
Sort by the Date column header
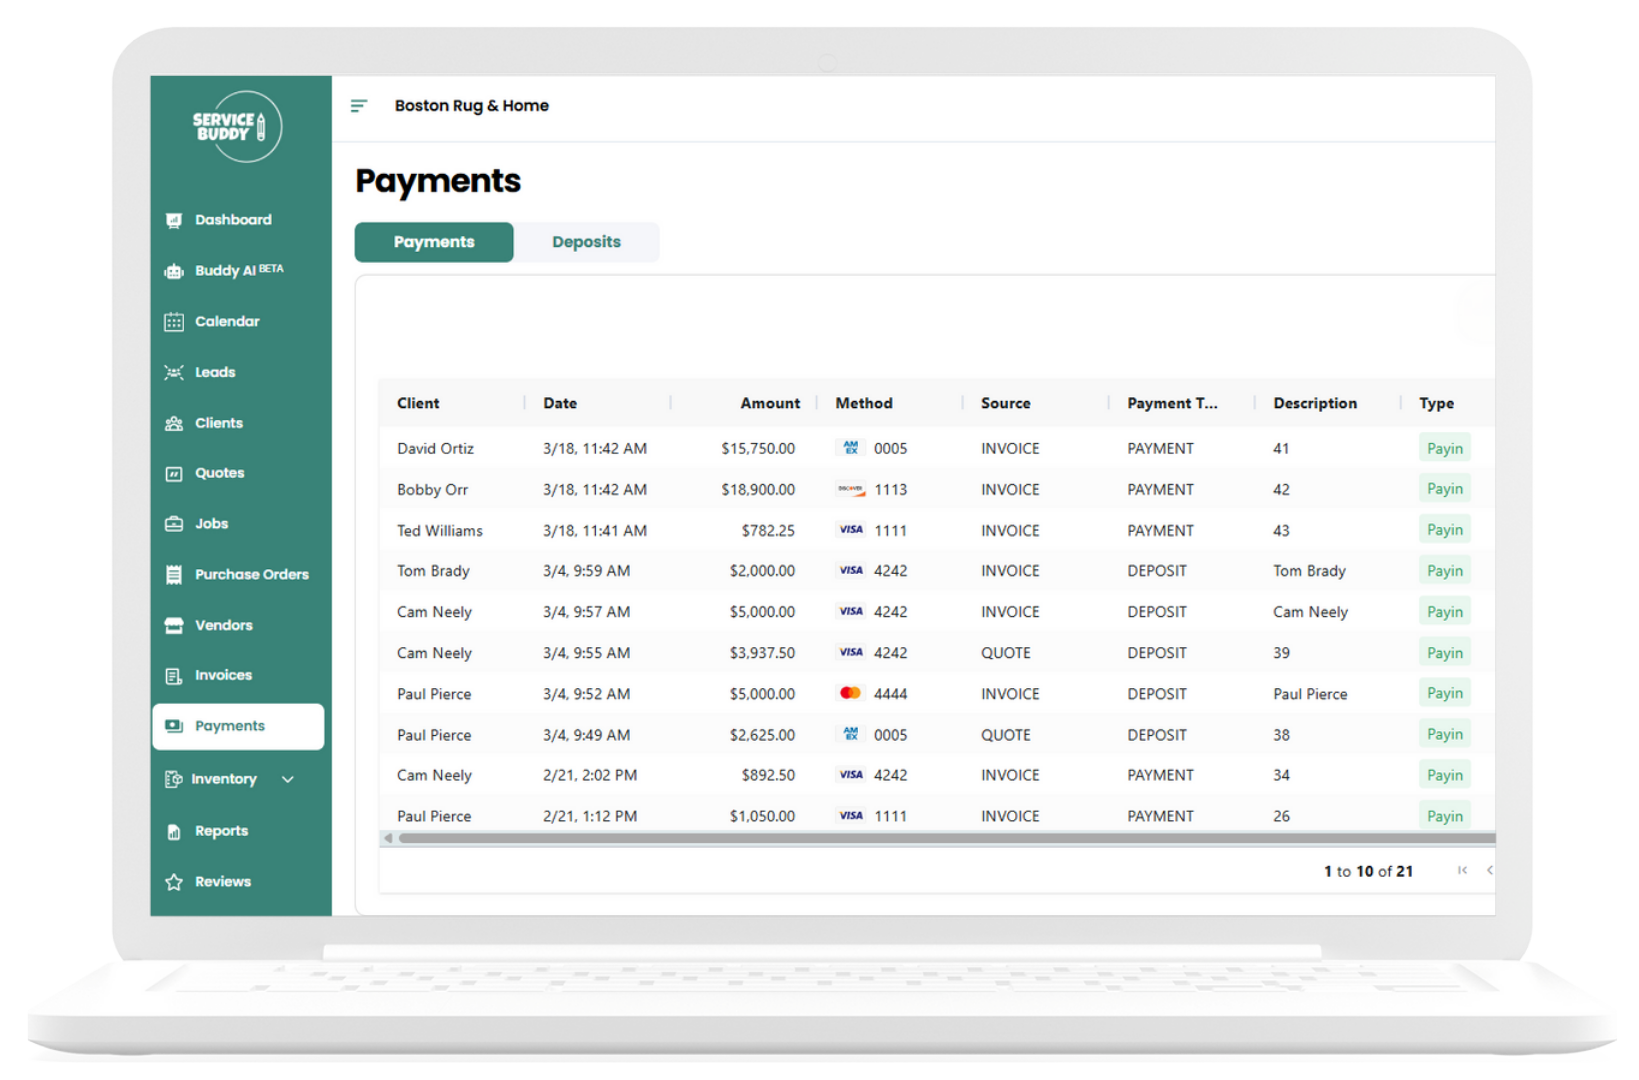coord(560,403)
